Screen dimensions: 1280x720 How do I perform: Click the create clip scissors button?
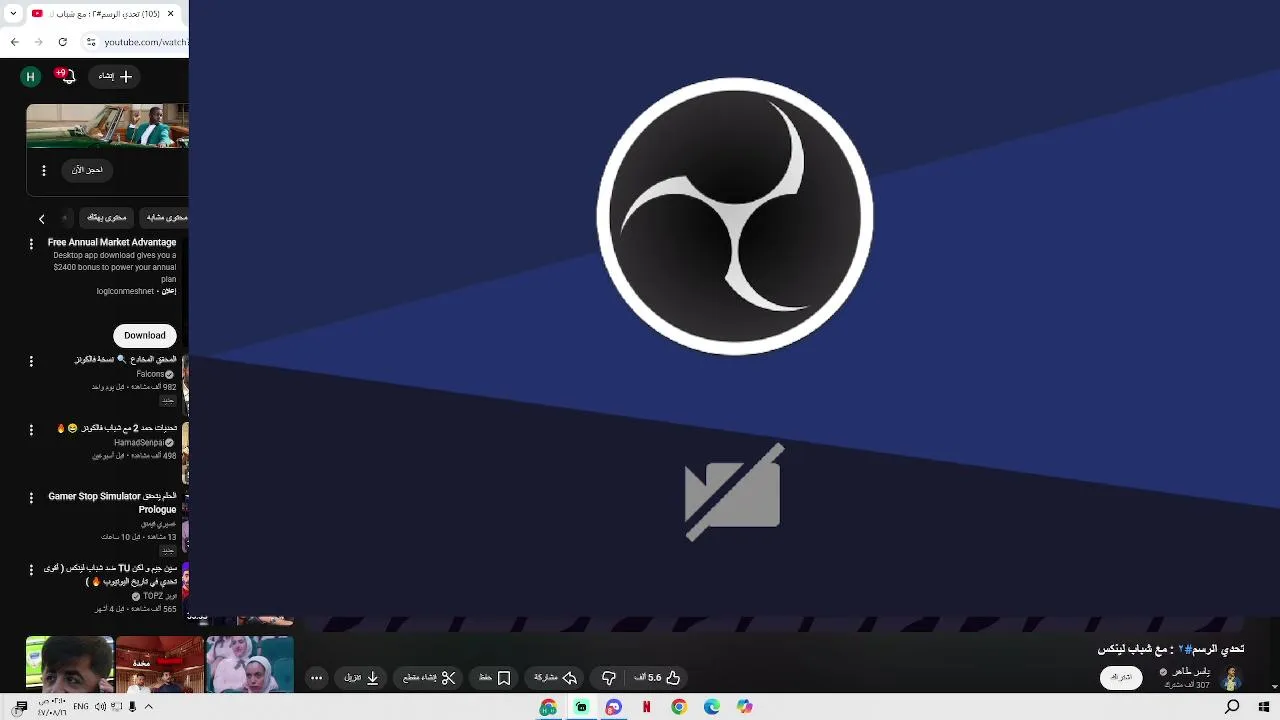429,678
